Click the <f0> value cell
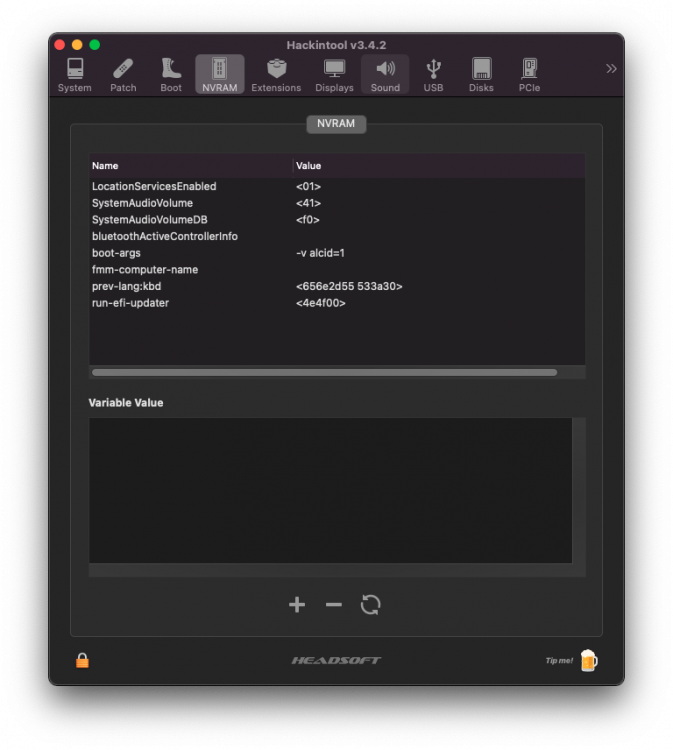The height and width of the screenshot is (750, 673). (x=308, y=220)
